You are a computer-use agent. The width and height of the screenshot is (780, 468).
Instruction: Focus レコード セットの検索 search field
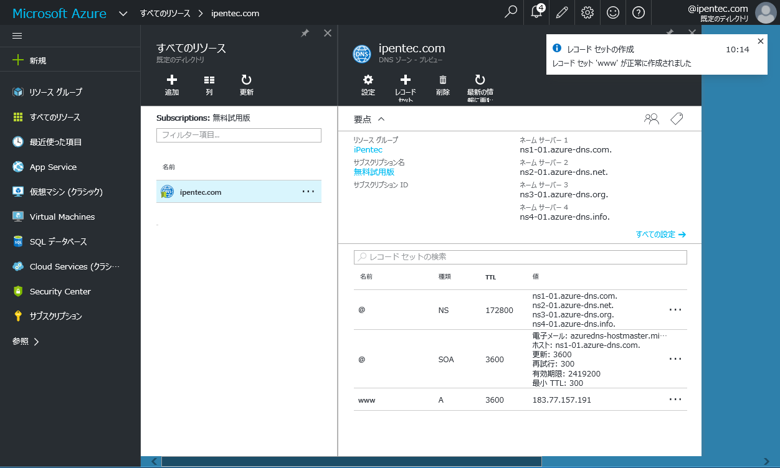[x=520, y=257]
